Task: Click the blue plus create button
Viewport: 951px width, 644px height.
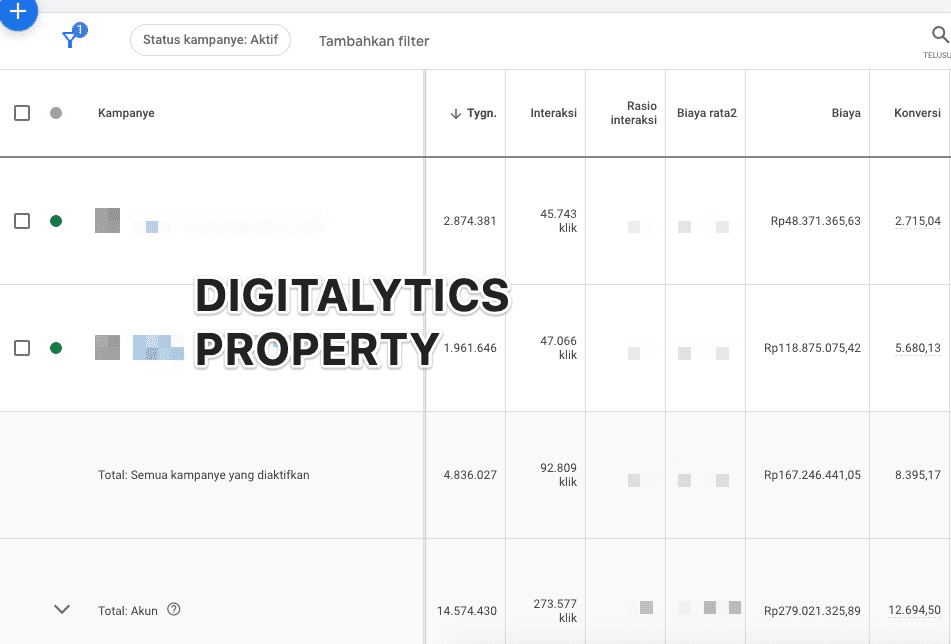Action: pyautogui.click(x=17, y=12)
